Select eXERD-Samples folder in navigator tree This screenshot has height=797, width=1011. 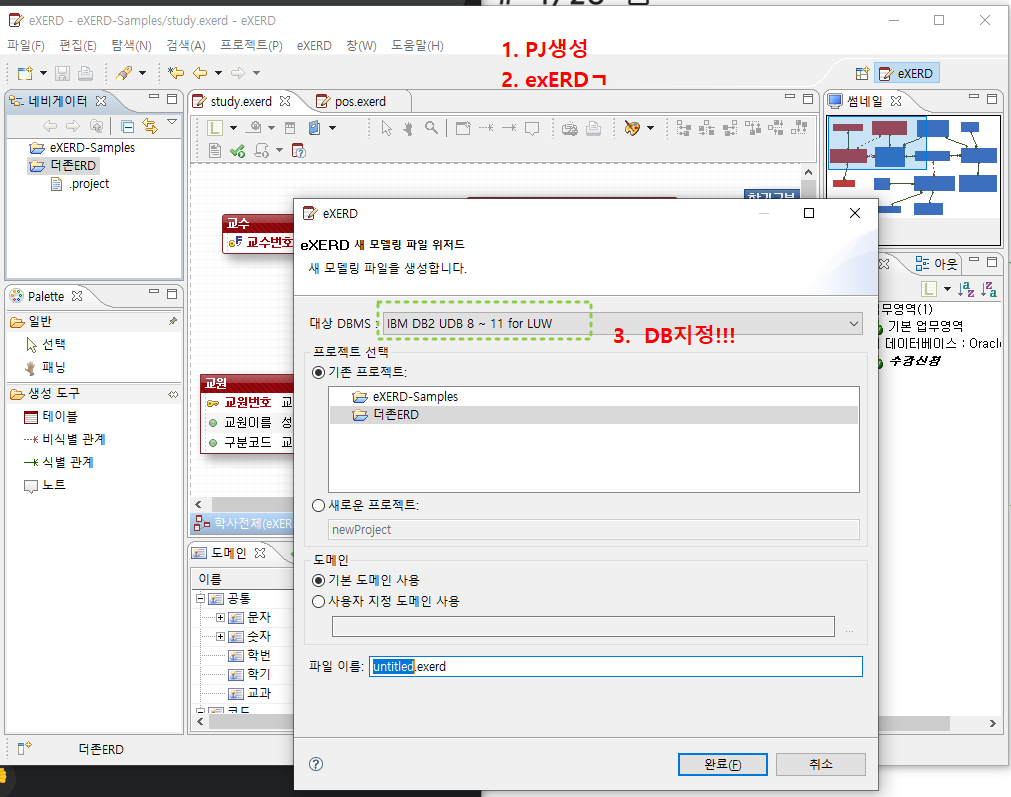click(83, 148)
